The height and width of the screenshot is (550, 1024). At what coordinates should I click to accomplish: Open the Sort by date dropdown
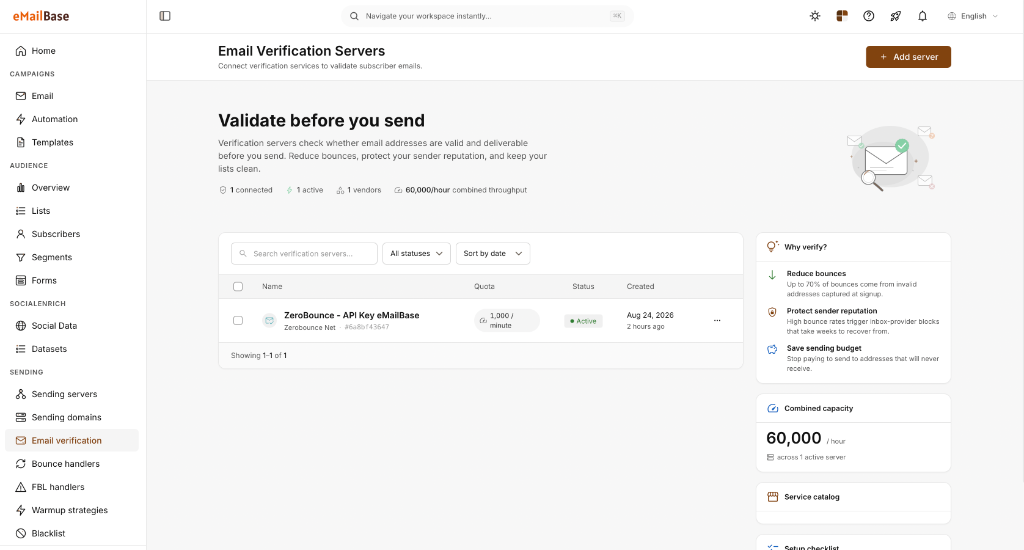tap(492, 253)
